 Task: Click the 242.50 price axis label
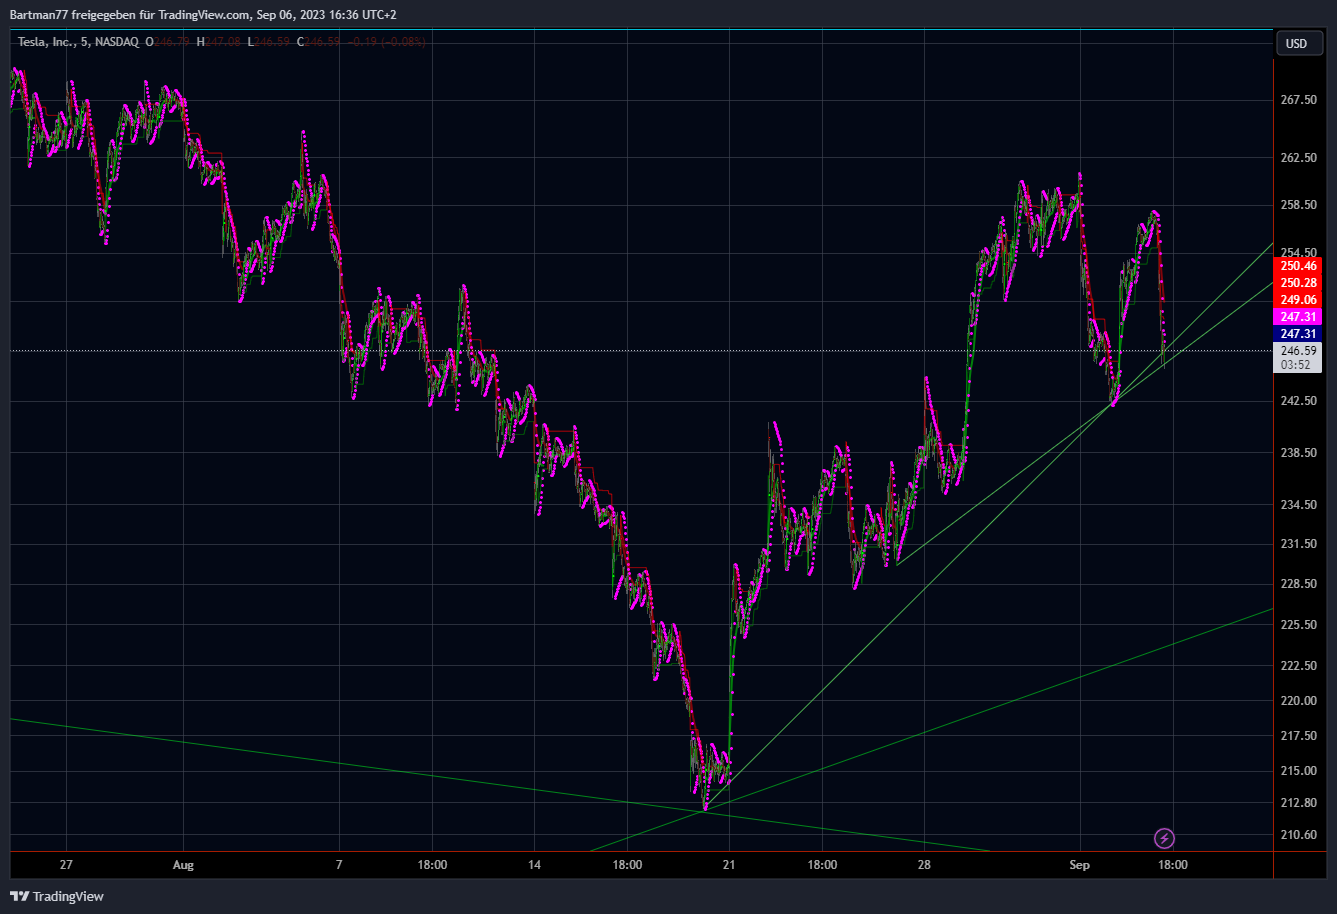pos(1298,401)
